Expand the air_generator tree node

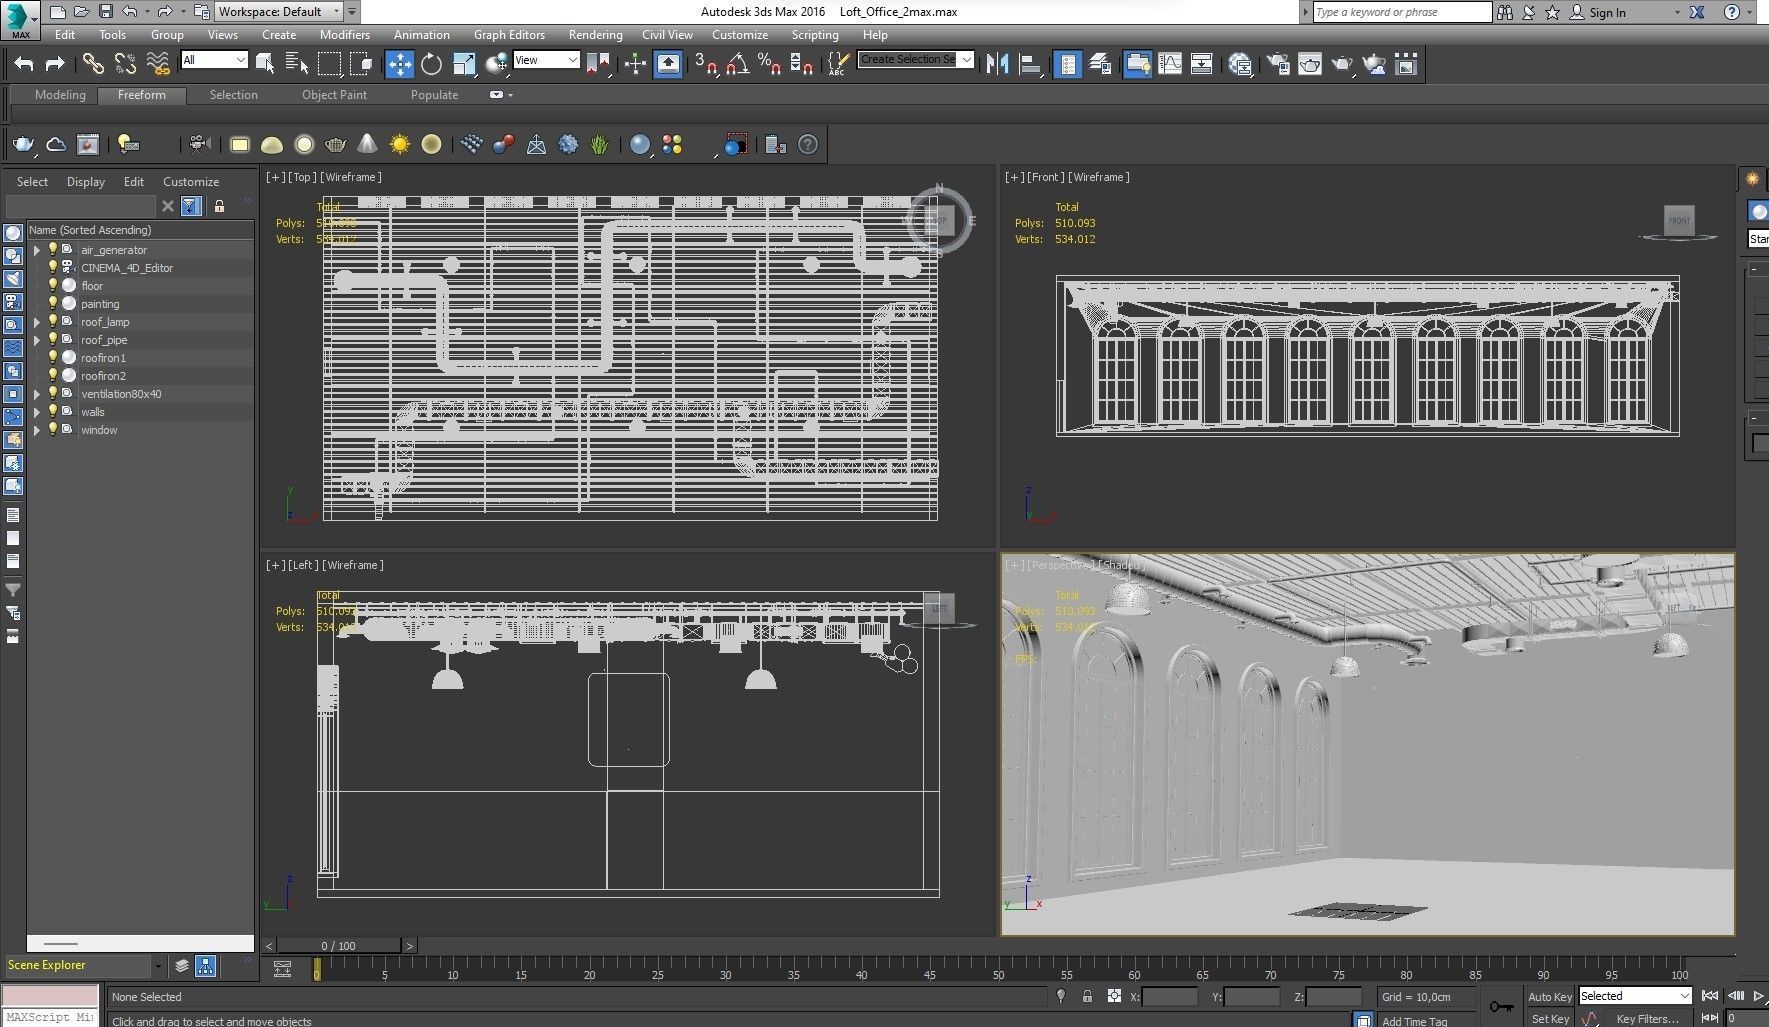click(37, 250)
